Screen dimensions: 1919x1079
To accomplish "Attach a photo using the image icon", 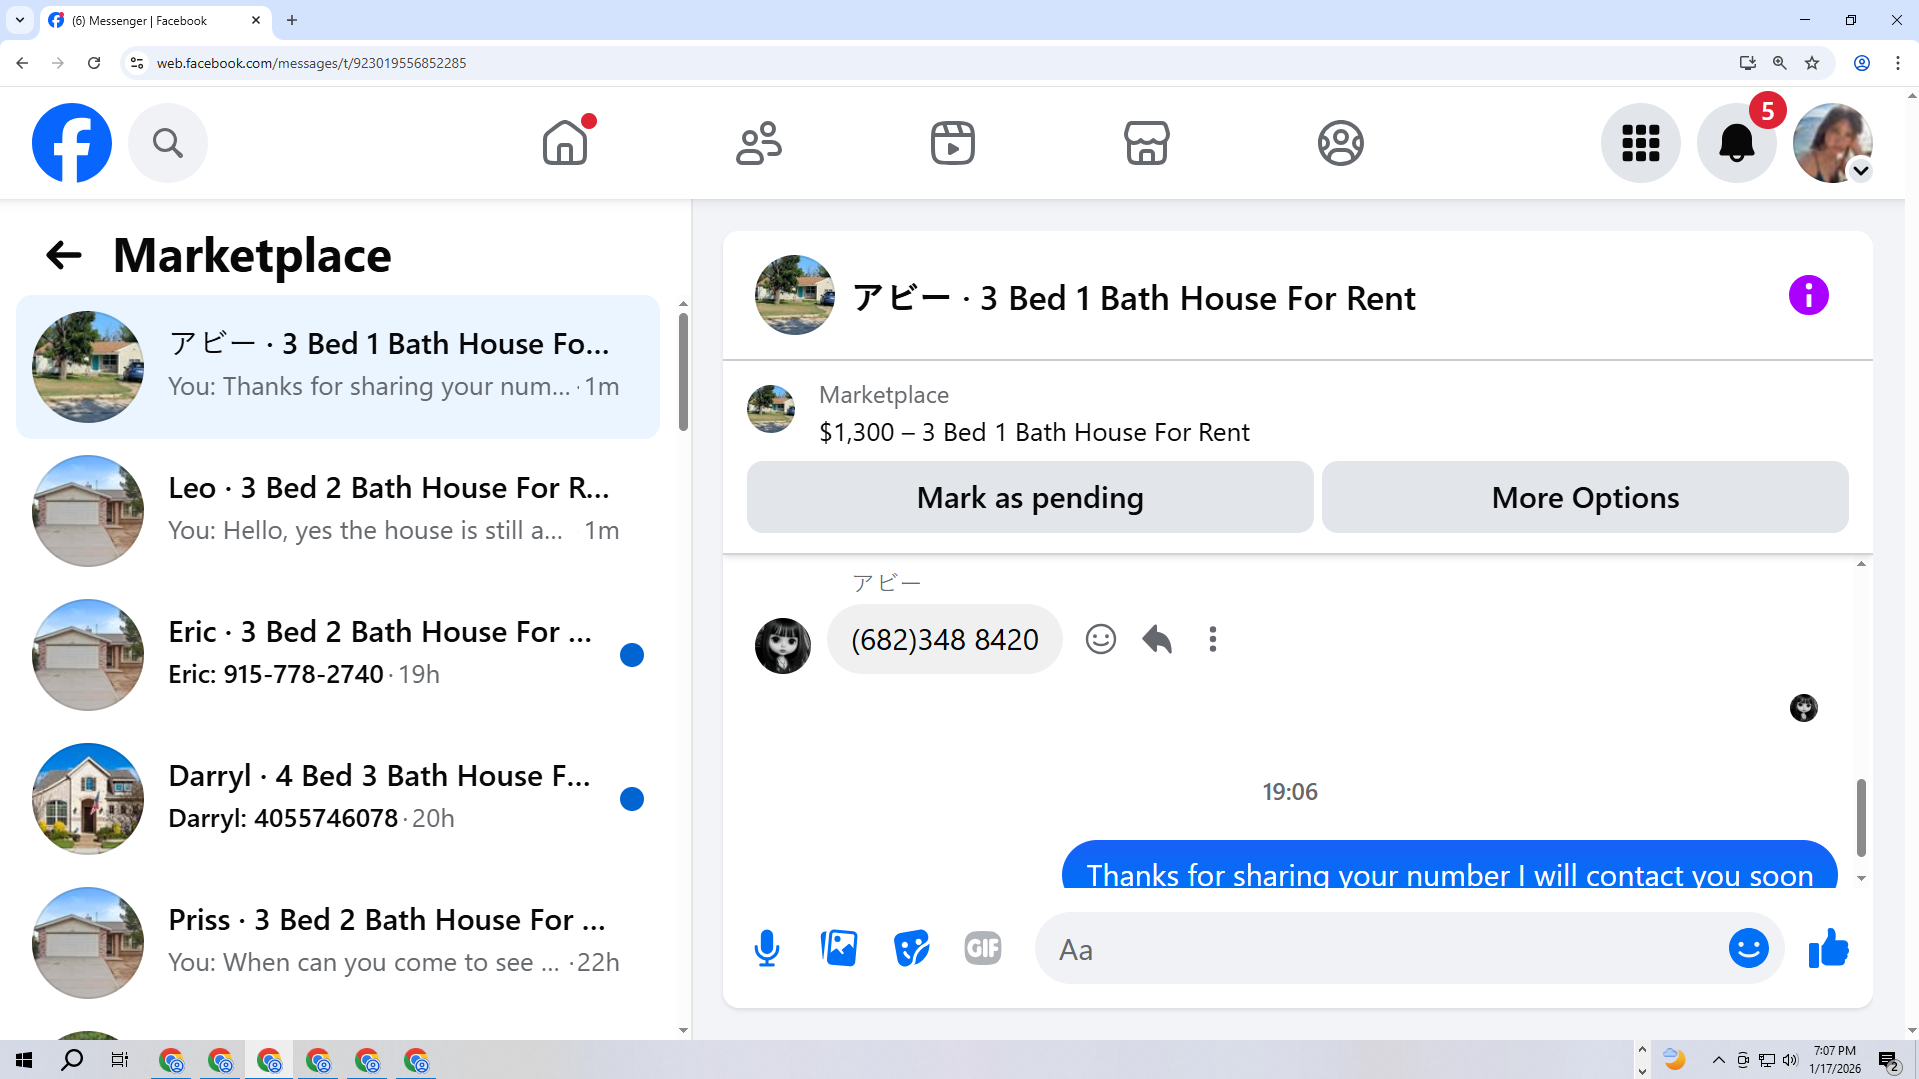I will pos(839,948).
